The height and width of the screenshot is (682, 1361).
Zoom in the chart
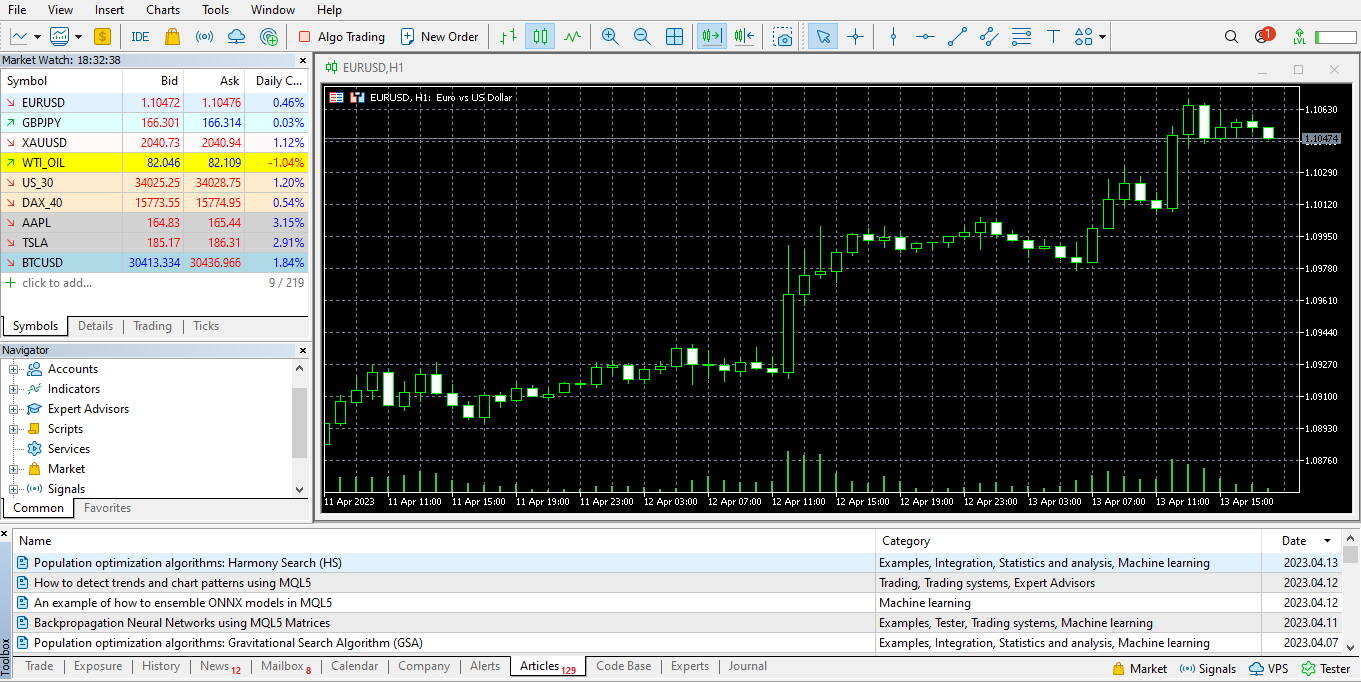pyautogui.click(x=610, y=36)
